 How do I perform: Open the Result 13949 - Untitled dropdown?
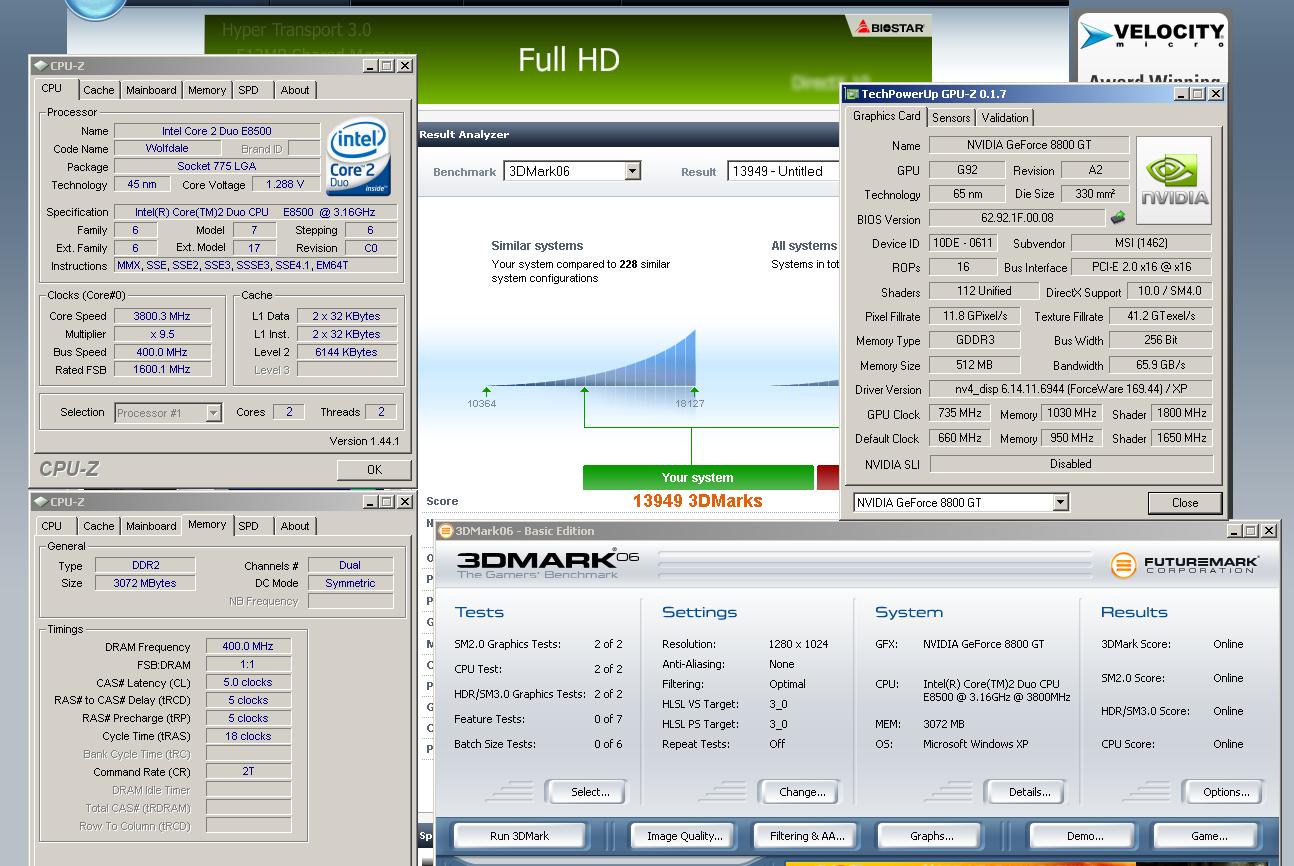[x=783, y=171]
